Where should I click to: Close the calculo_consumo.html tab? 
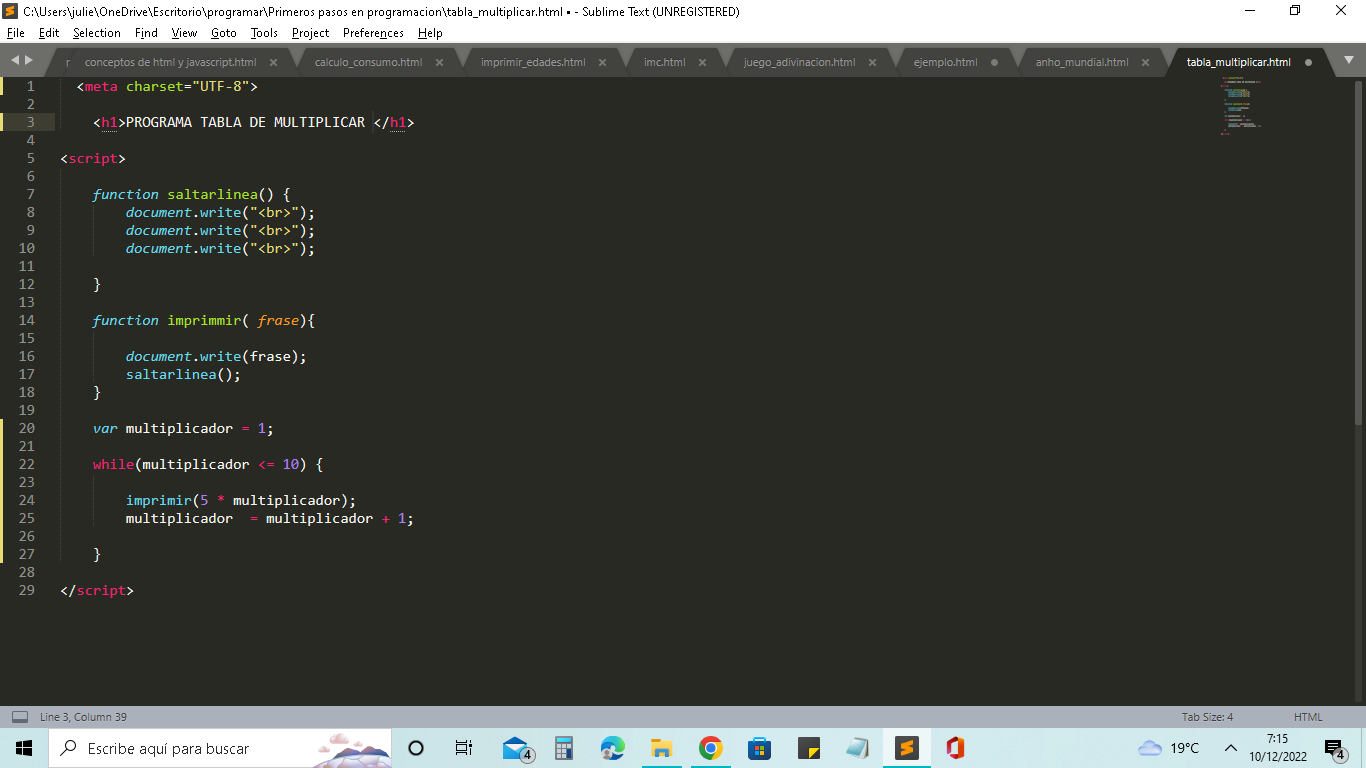(439, 62)
